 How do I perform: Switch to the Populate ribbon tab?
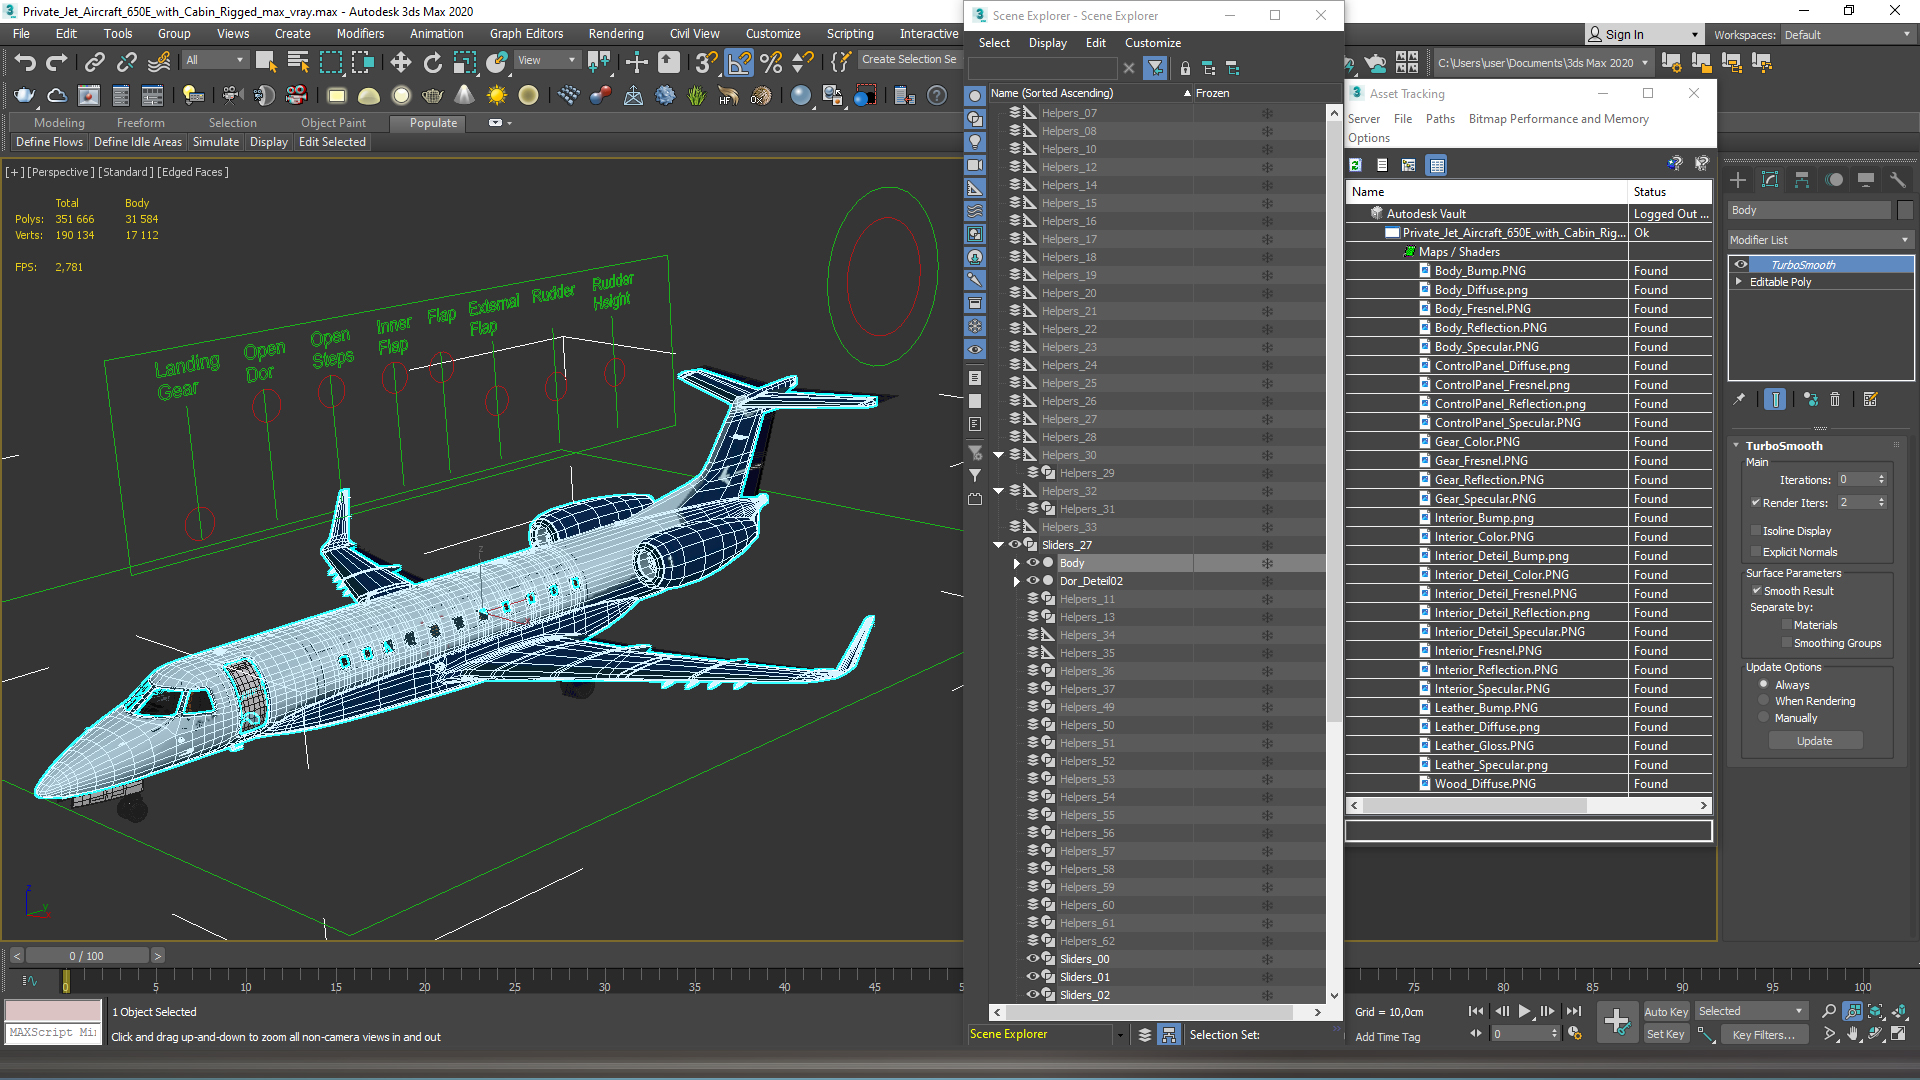(x=433, y=123)
